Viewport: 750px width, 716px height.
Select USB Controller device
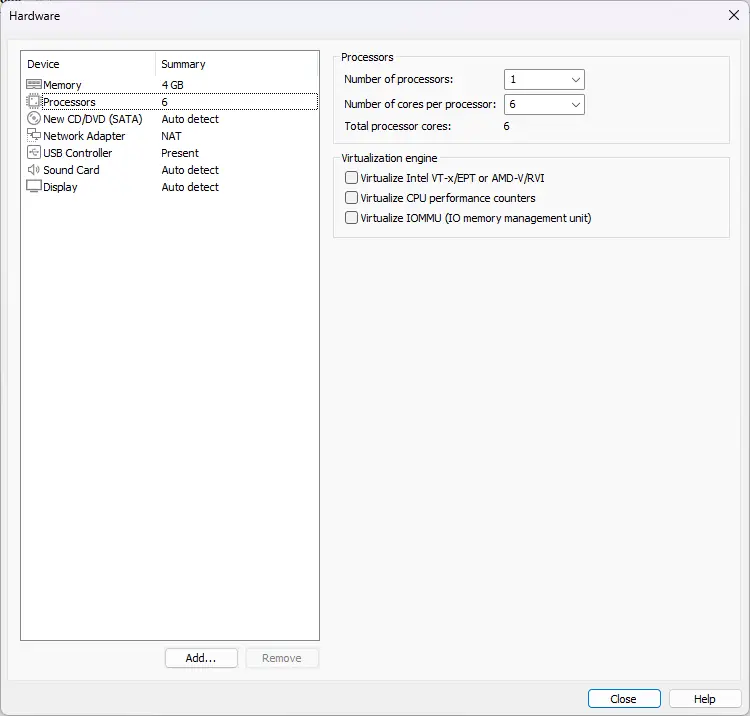click(x=77, y=153)
